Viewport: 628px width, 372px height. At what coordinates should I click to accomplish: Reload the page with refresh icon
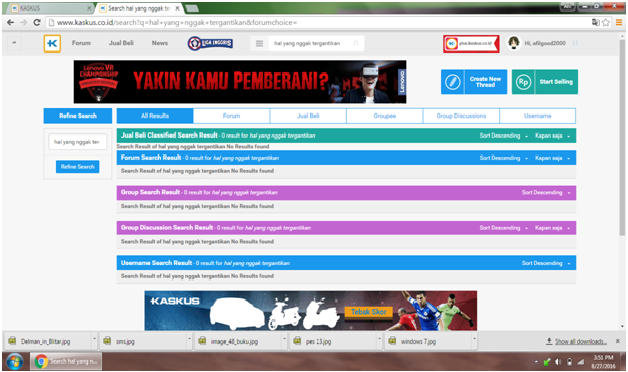pos(37,22)
